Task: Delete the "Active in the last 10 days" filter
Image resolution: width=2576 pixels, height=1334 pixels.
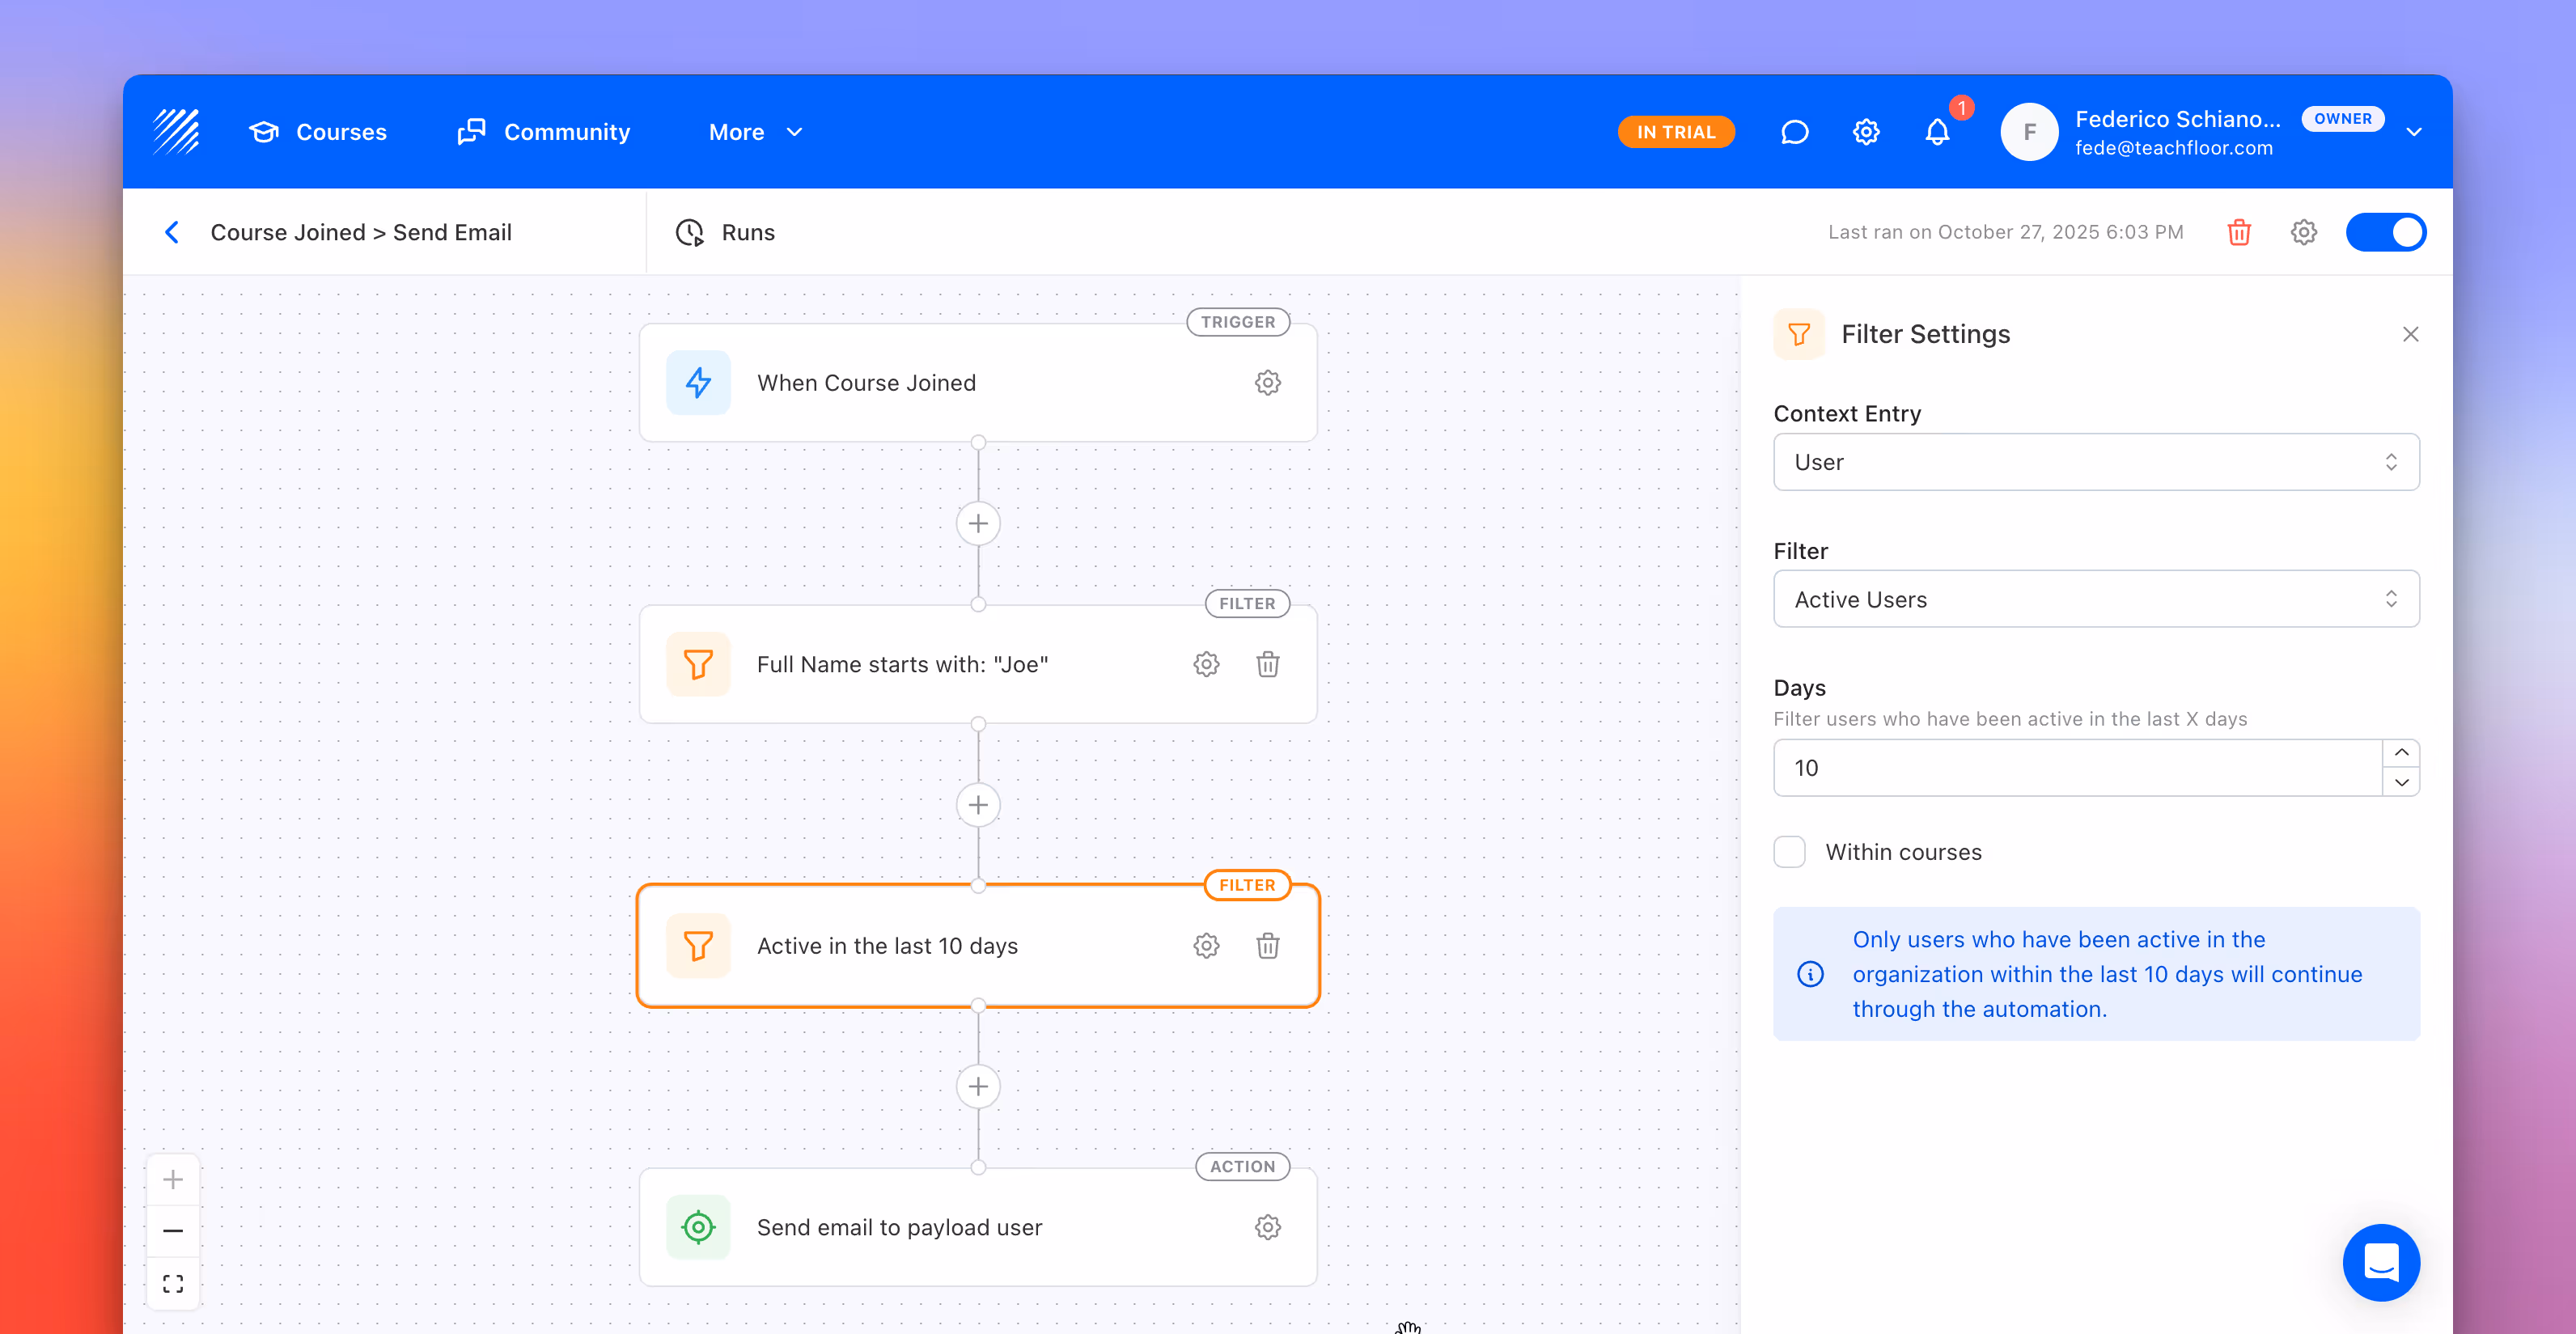Action: (1267, 946)
